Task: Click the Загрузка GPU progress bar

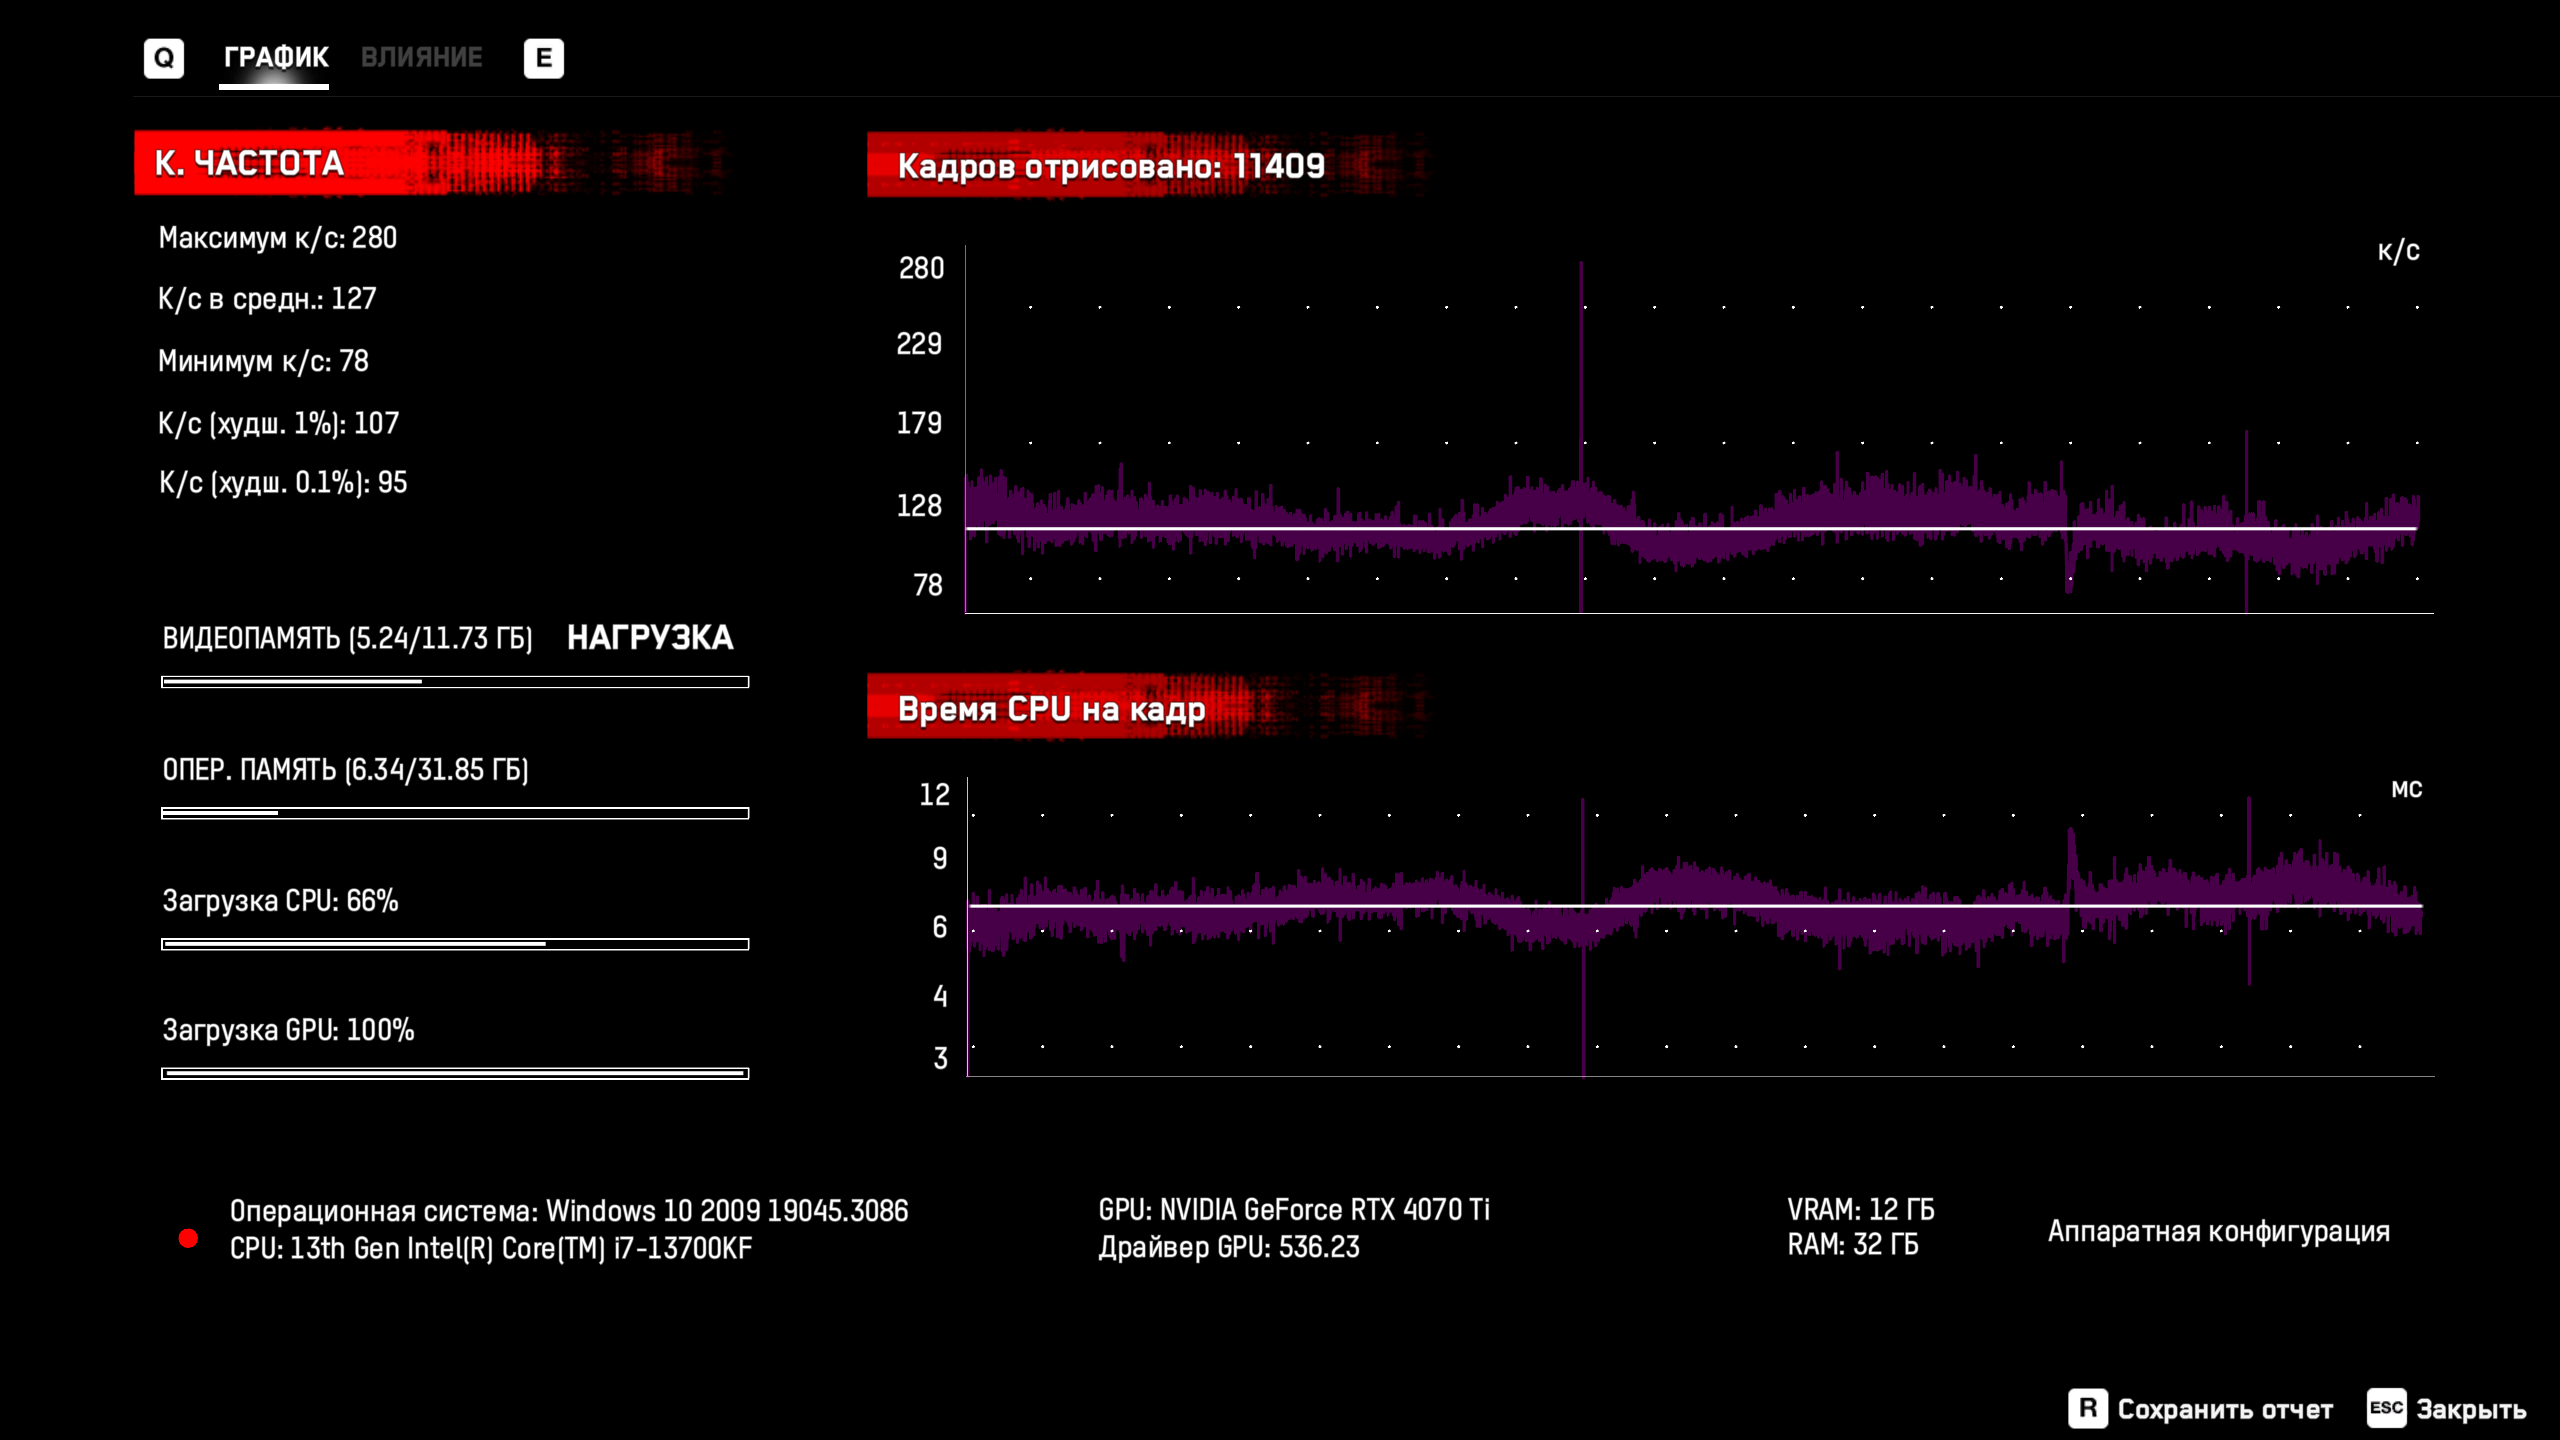Action: pyautogui.click(x=455, y=1073)
